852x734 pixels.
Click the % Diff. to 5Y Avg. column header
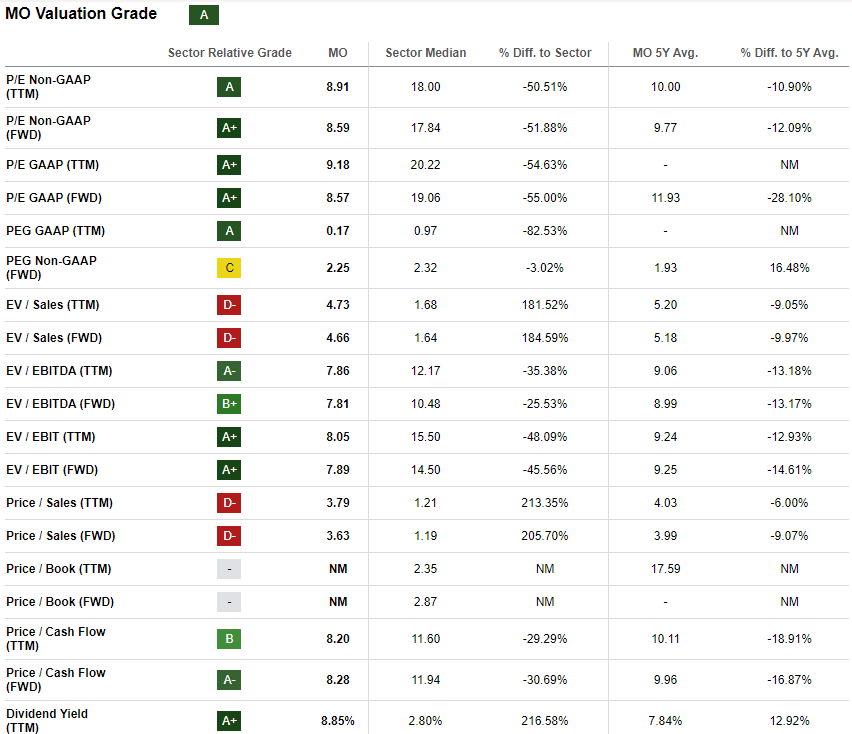point(789,53)
